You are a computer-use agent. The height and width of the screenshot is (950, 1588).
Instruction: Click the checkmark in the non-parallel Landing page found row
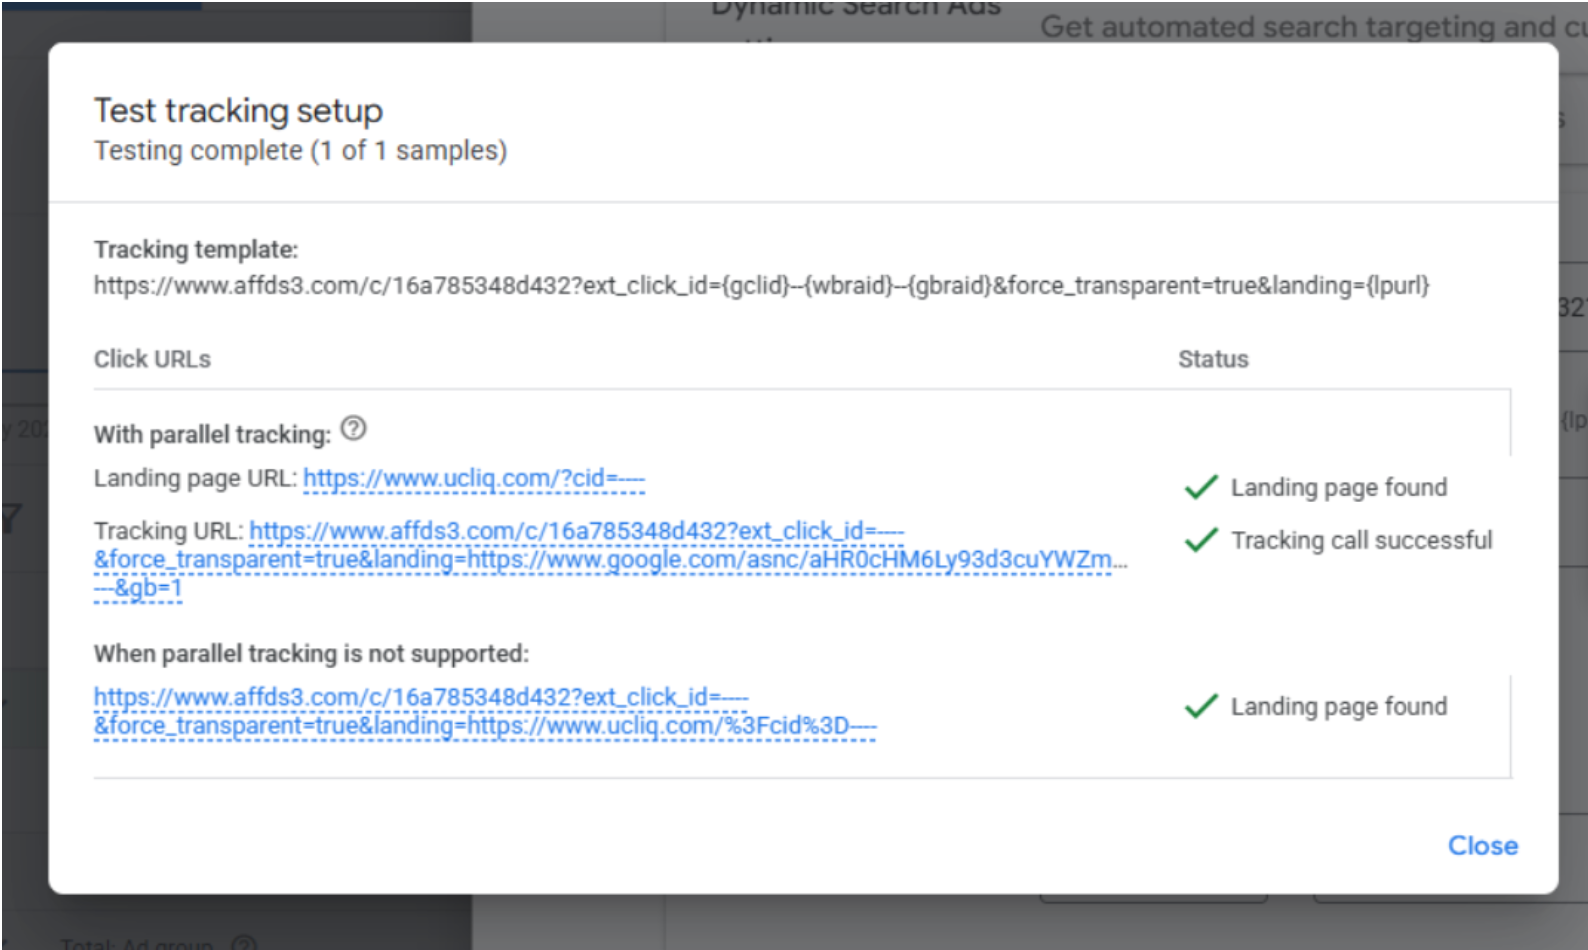(1200, 706)
